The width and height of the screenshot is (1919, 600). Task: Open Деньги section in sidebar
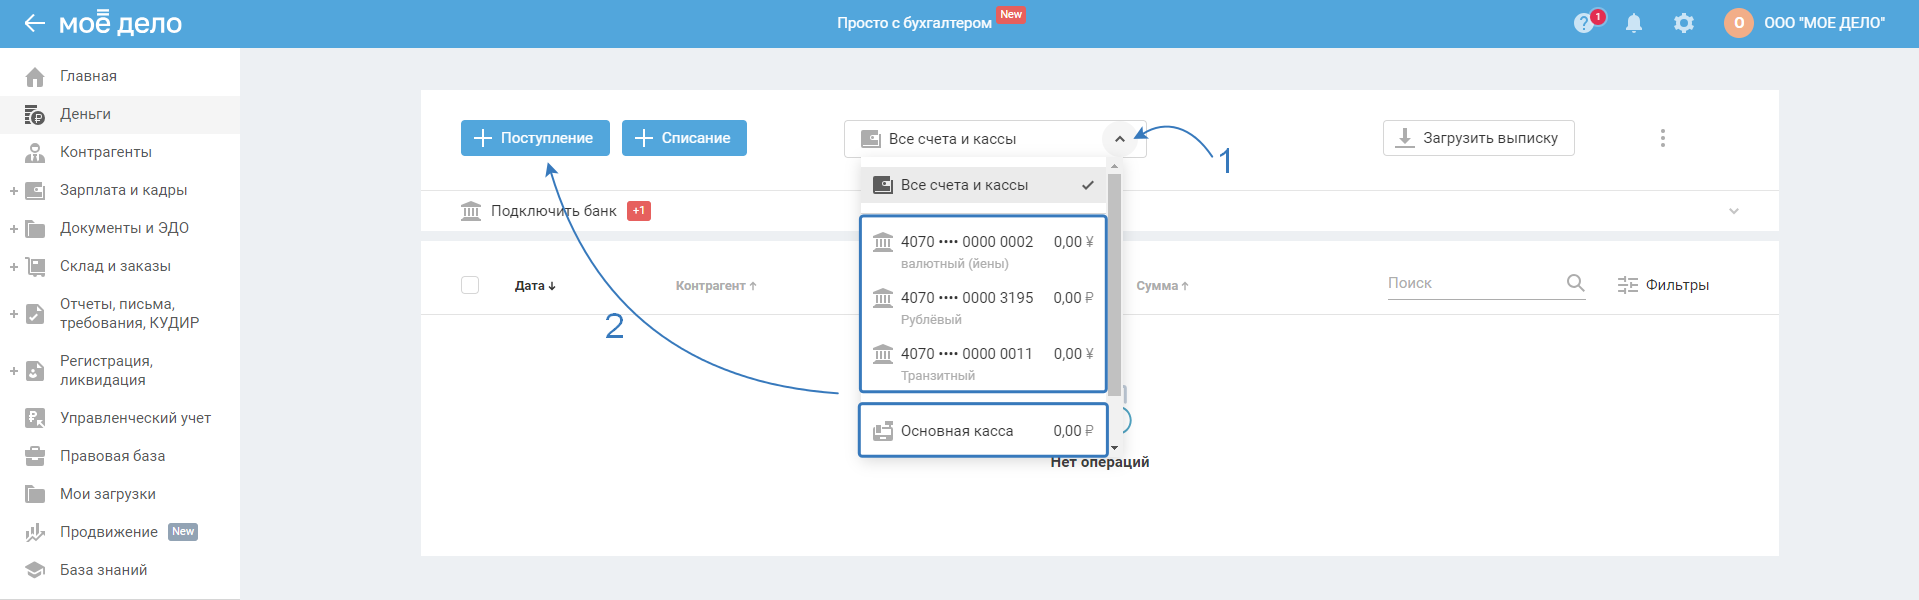coord(120,114)
